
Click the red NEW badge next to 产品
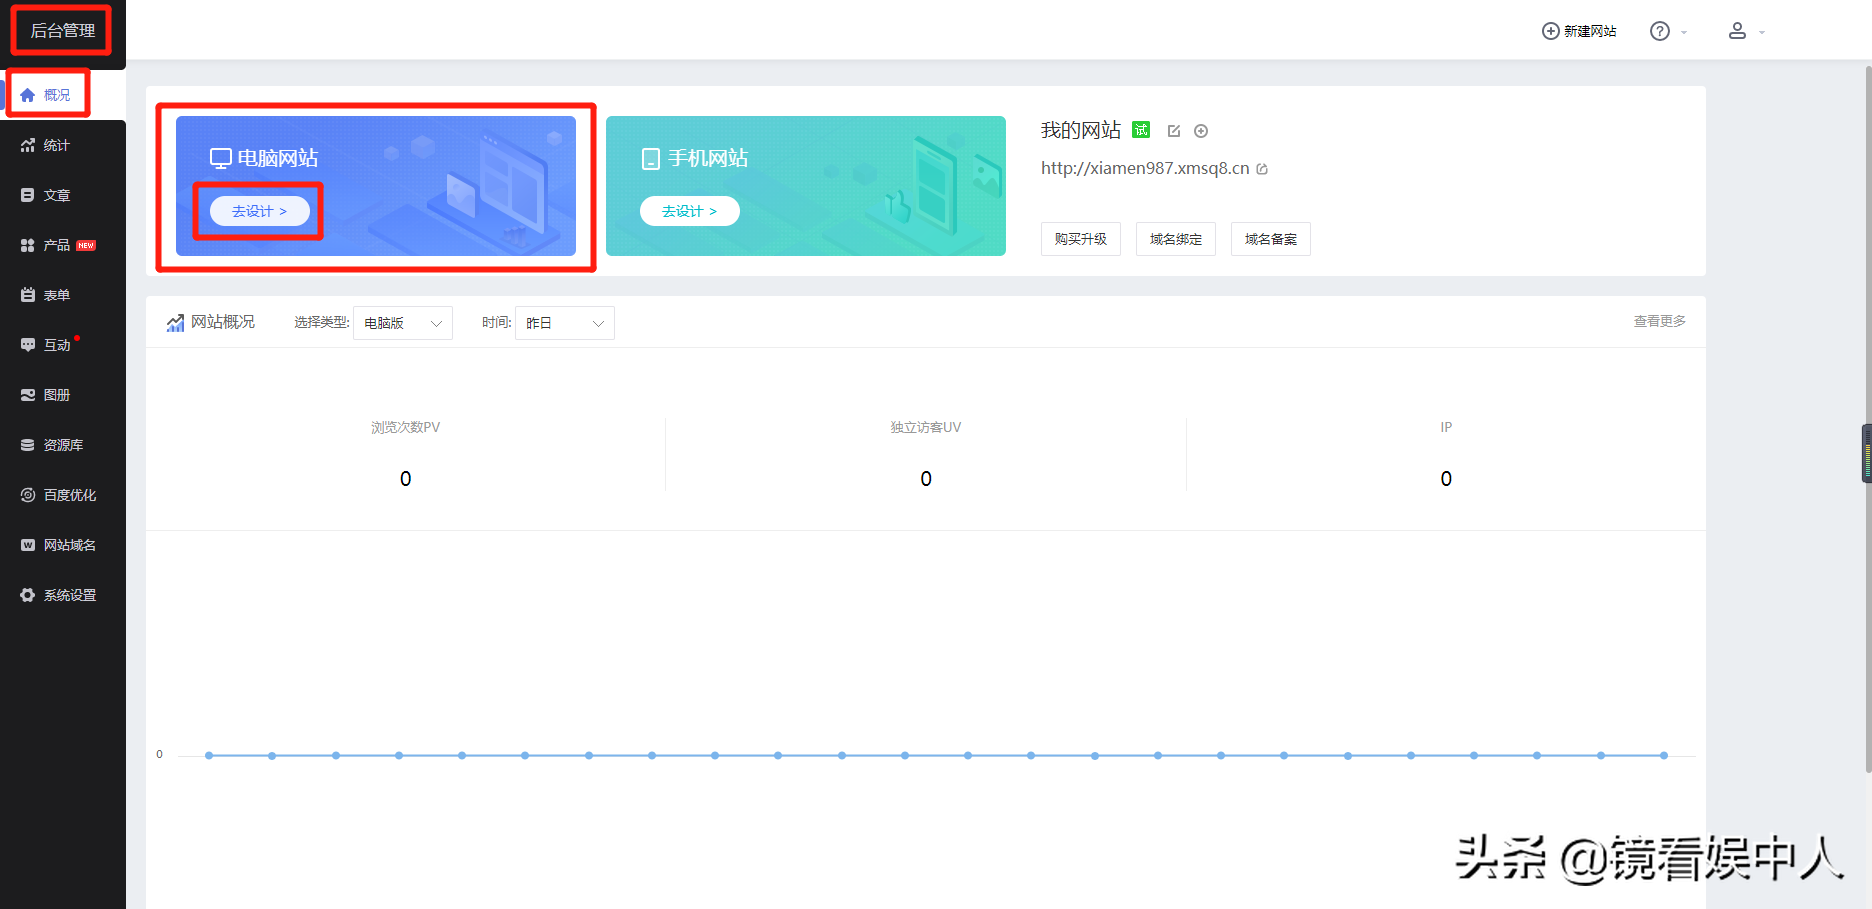pyautogui.click(x=87, y=245)
